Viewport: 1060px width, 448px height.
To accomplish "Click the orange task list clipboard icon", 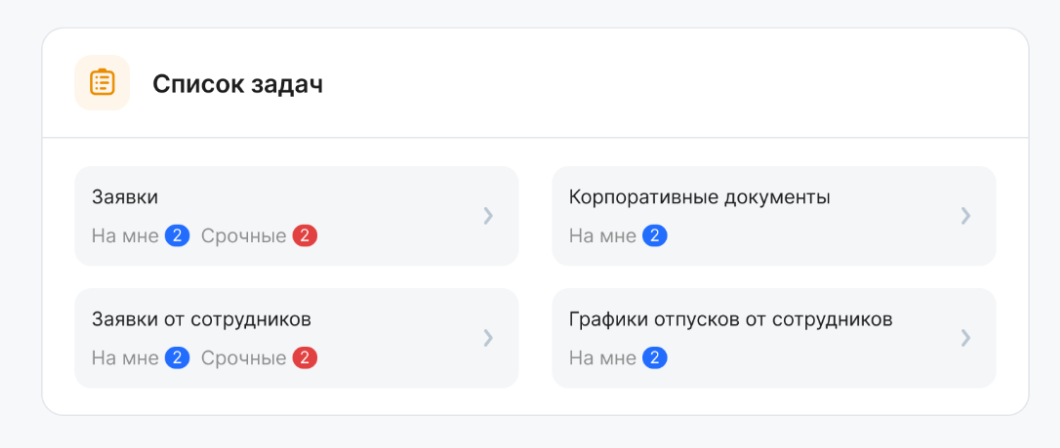I will [102, 83].
